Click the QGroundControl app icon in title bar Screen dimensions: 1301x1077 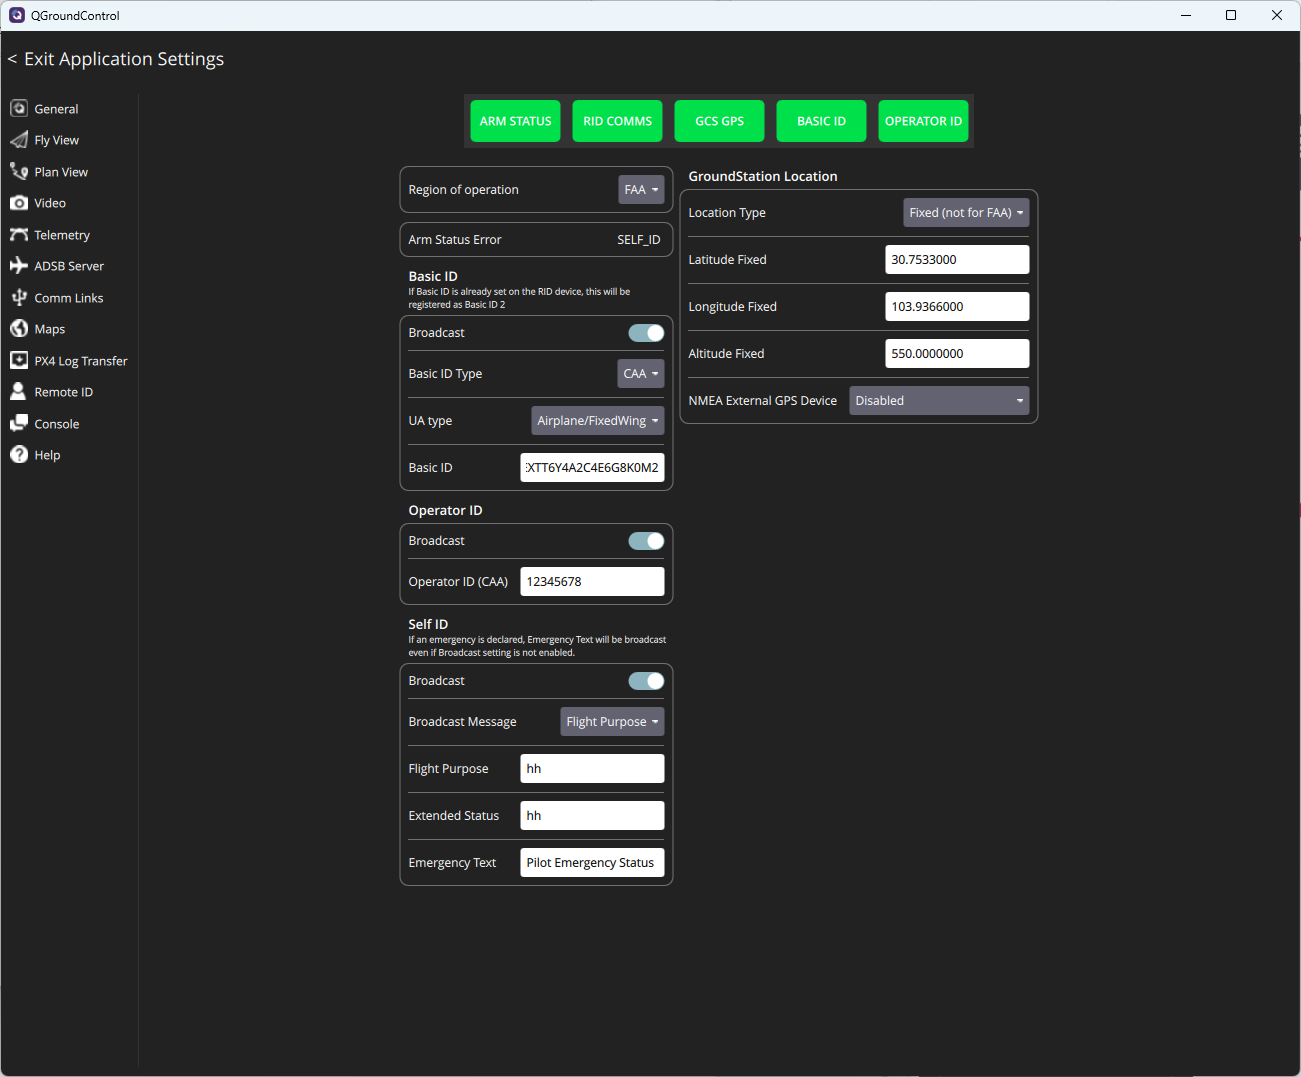pos(17,15)
